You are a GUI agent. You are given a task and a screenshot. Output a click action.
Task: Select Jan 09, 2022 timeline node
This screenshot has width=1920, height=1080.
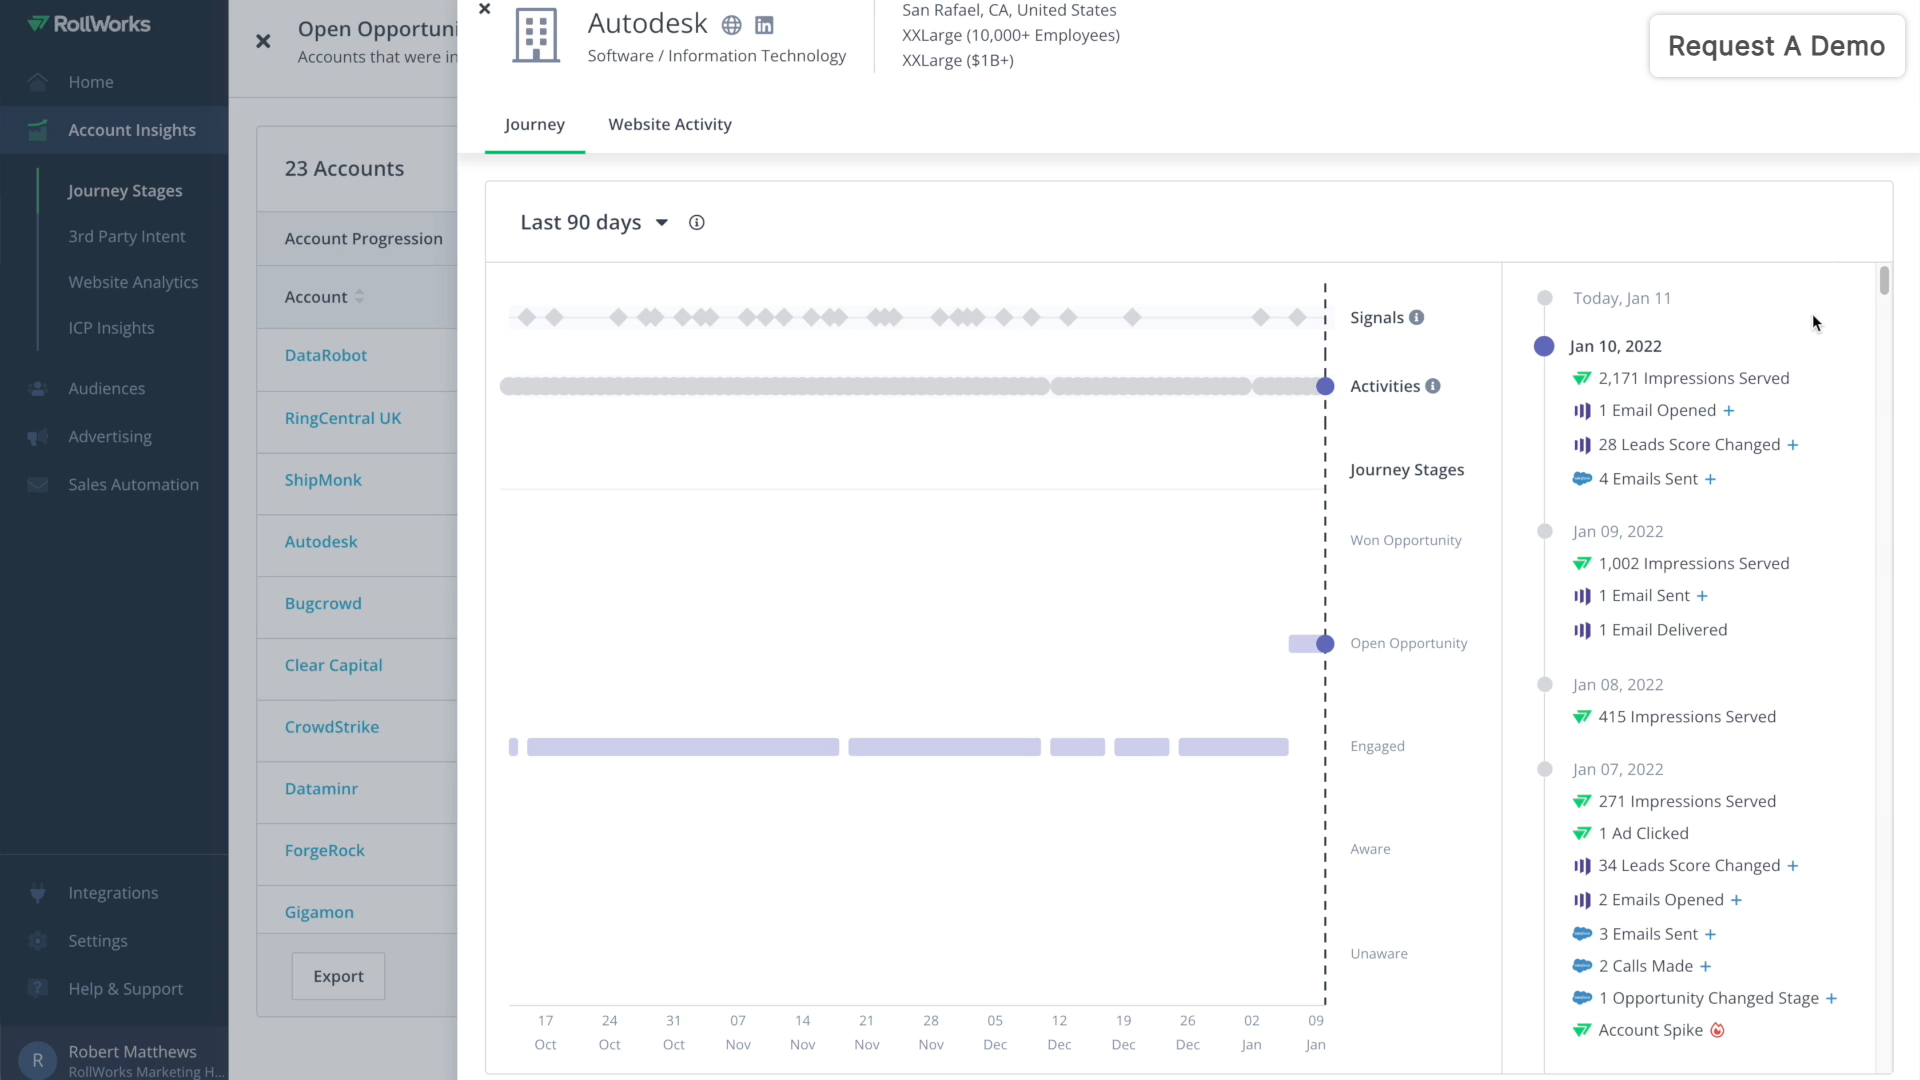click(1545, 532)
